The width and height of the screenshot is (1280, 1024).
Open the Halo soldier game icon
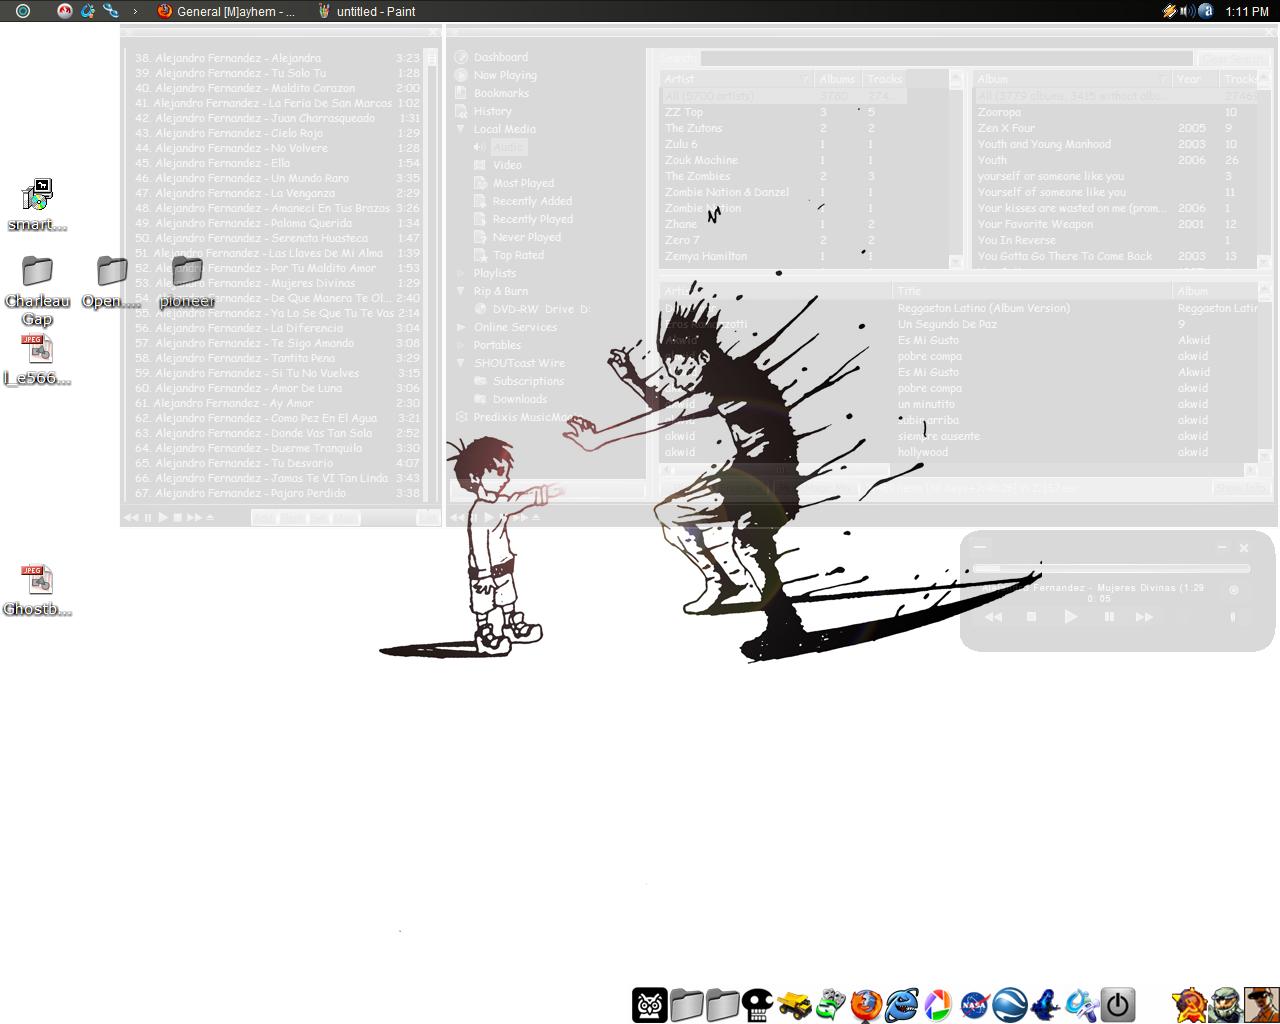(x=1225, y=1004)
